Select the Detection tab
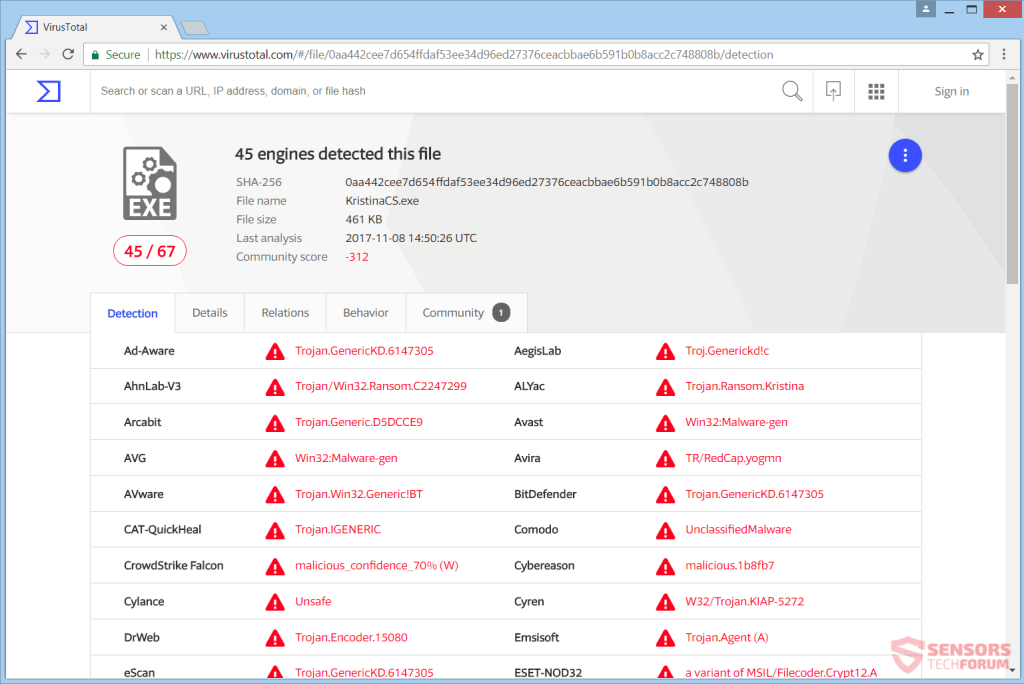 click(x=133, y=313)
